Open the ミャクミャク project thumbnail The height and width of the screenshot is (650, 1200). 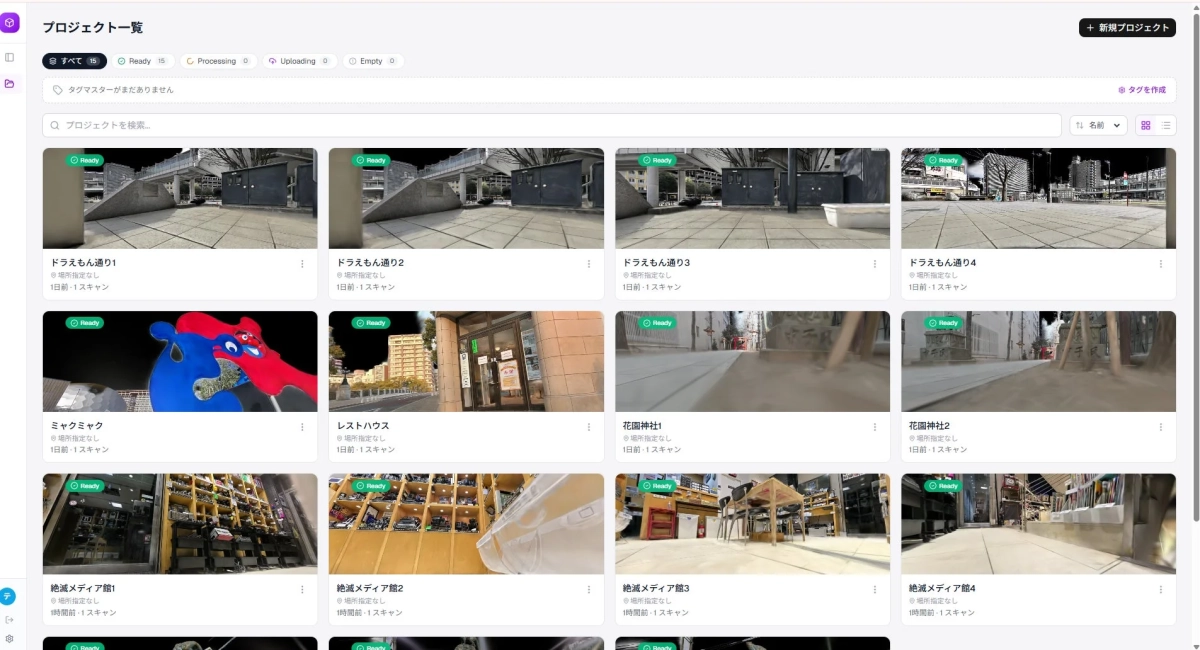180,361
